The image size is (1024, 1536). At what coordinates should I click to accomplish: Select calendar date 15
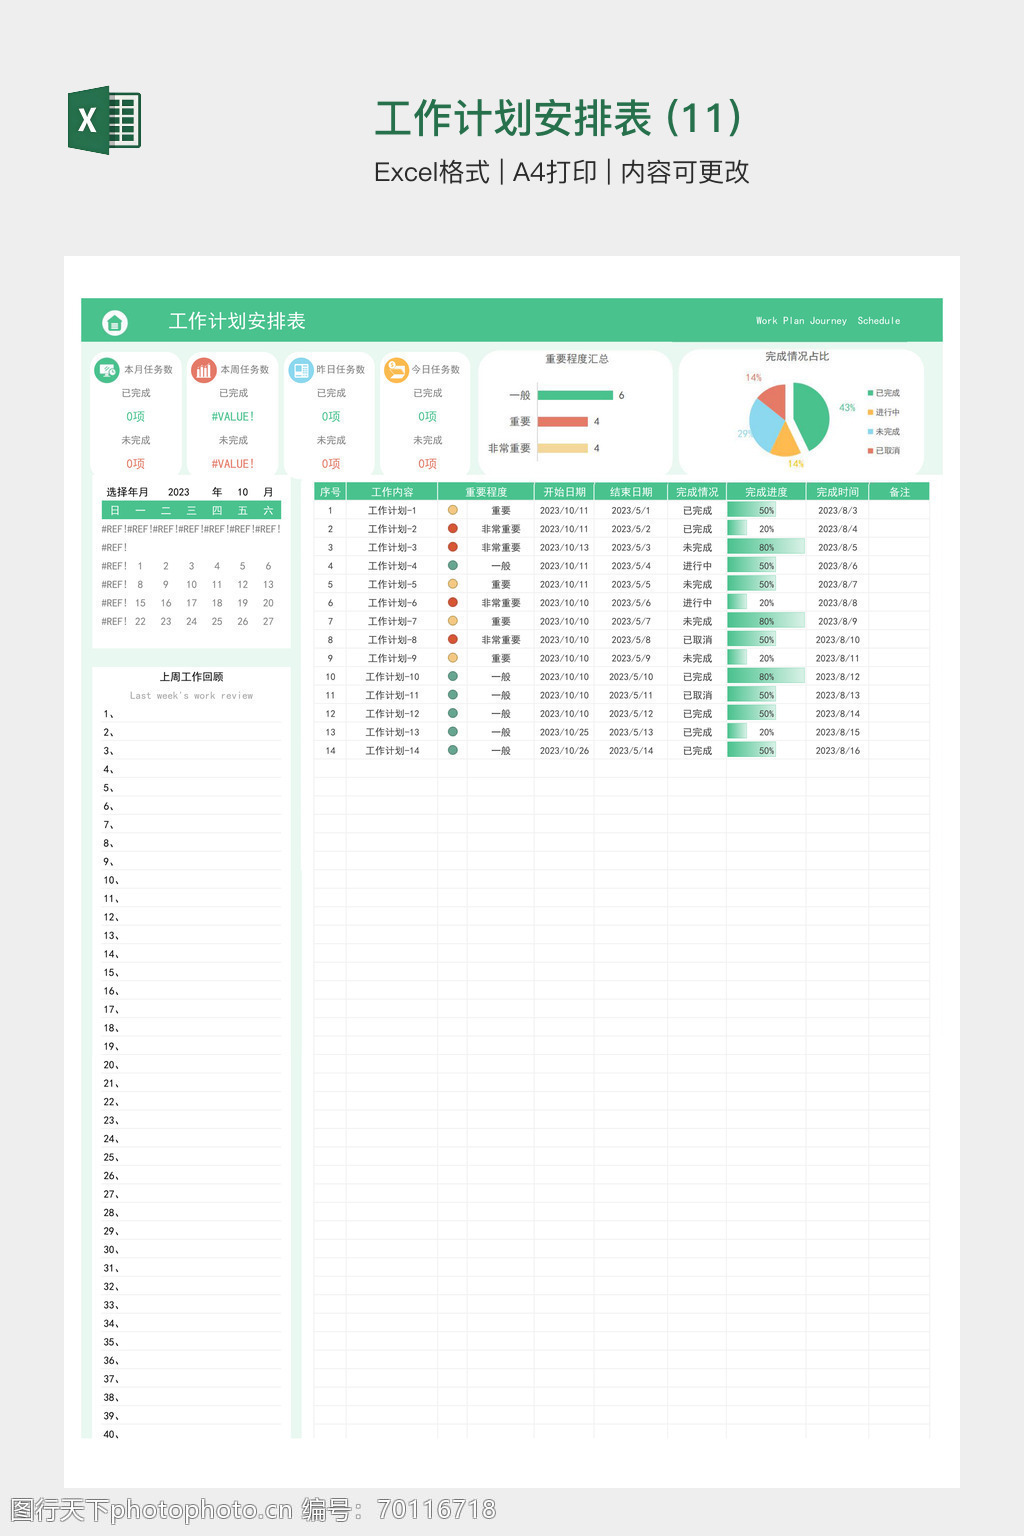tap(140, 603)
